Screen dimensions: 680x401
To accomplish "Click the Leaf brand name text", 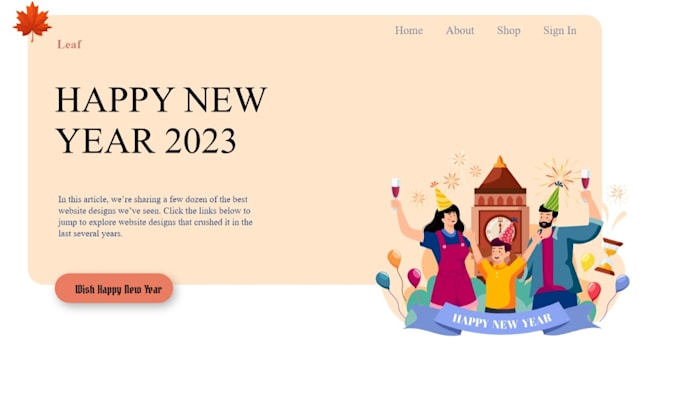I will click(69, 44).
